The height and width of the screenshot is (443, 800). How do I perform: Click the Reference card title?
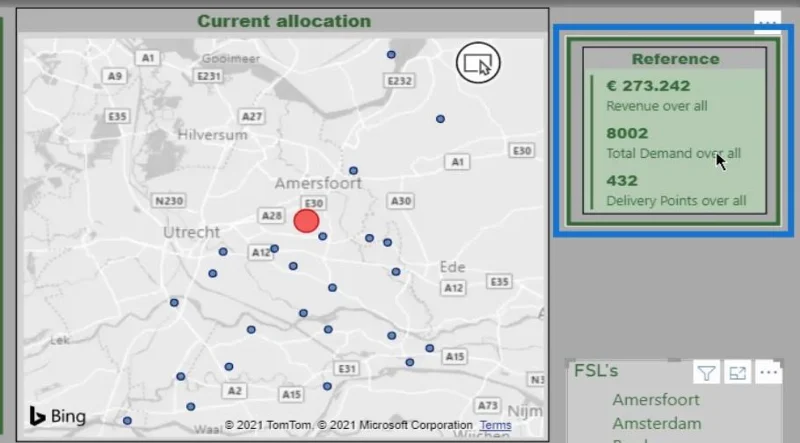675,59
